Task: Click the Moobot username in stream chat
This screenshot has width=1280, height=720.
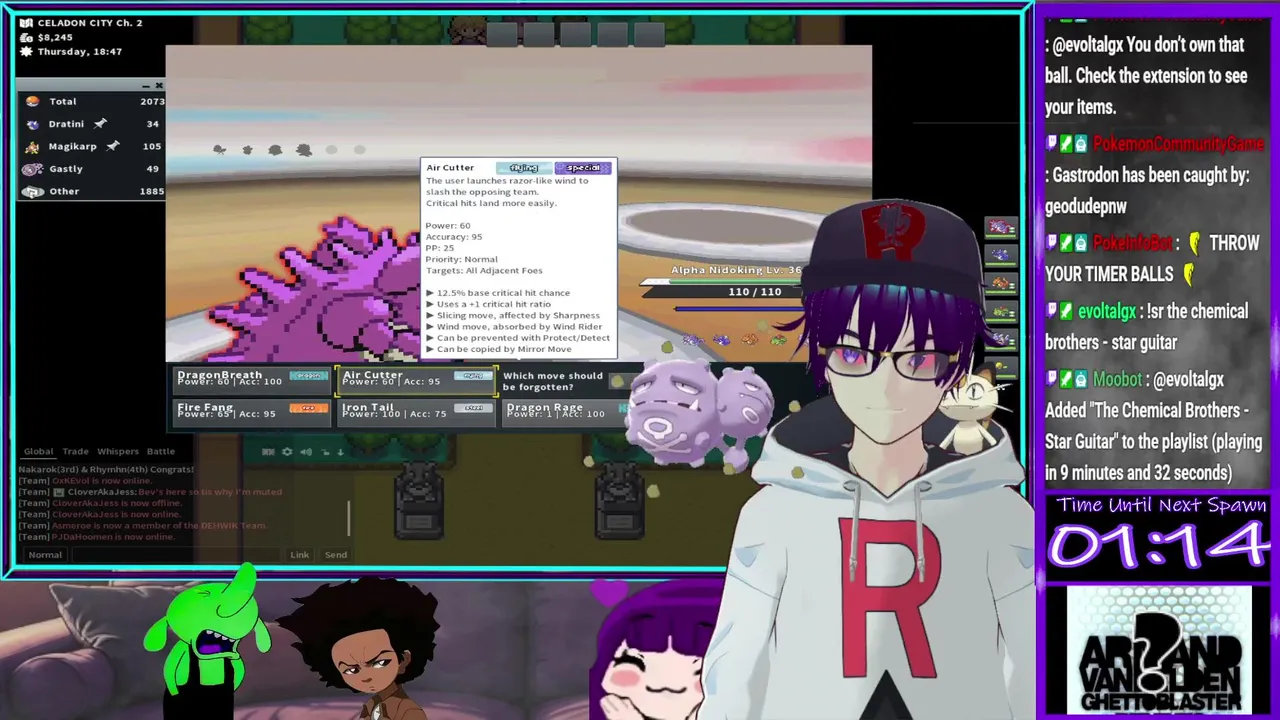Action: 1117,379
